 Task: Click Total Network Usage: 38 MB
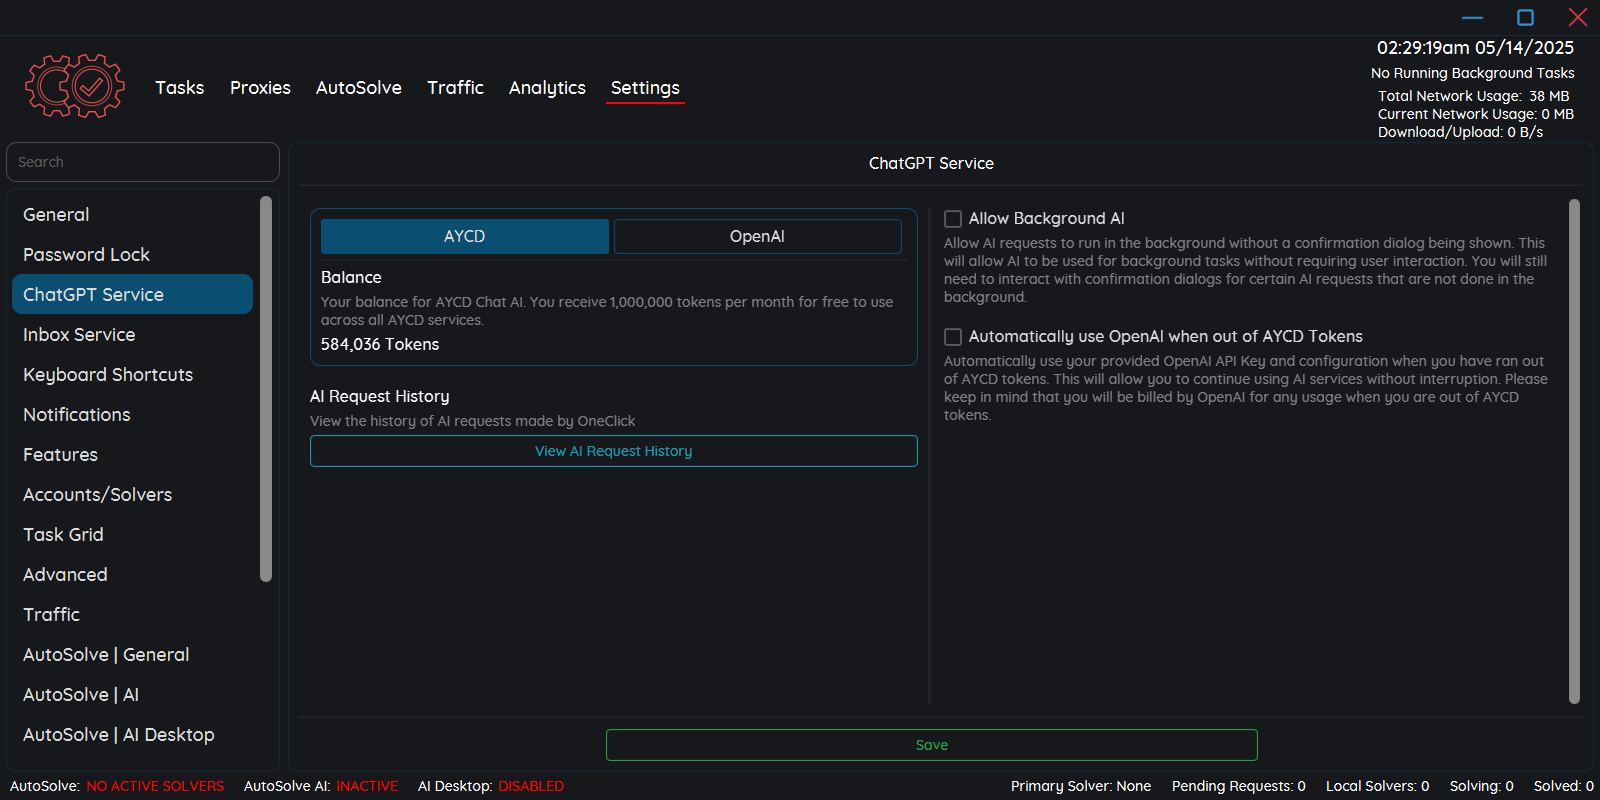pyautogui.click(x=1474, y=96)
